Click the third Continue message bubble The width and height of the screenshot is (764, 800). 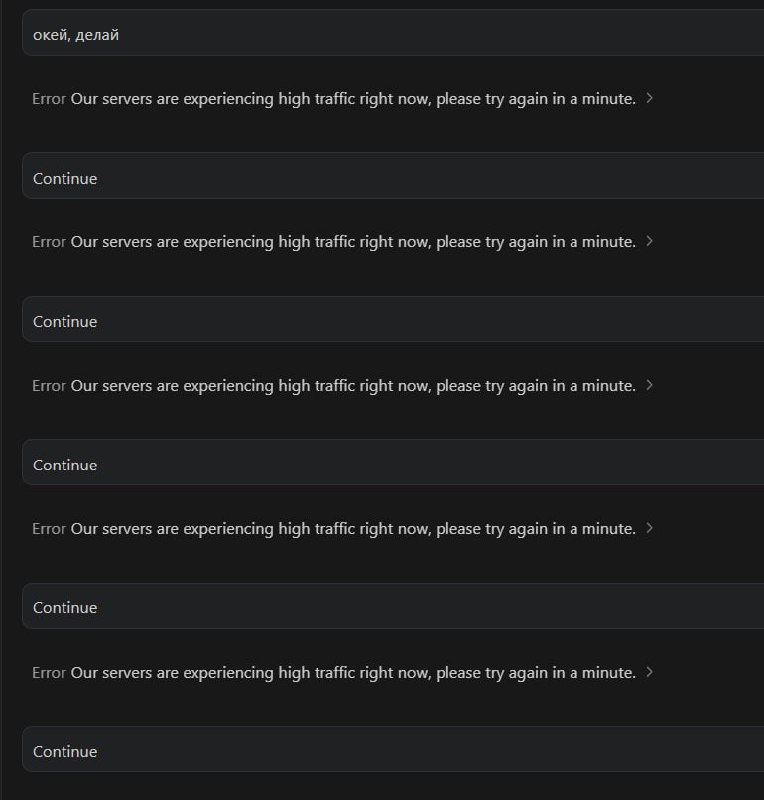click(x=393, y=462)
